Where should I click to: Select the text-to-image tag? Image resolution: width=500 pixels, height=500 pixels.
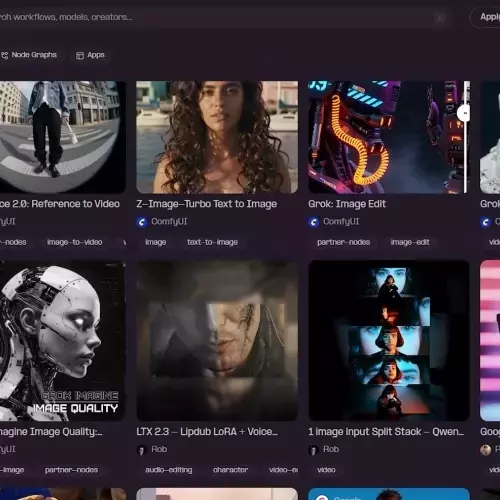click(213, 242)
